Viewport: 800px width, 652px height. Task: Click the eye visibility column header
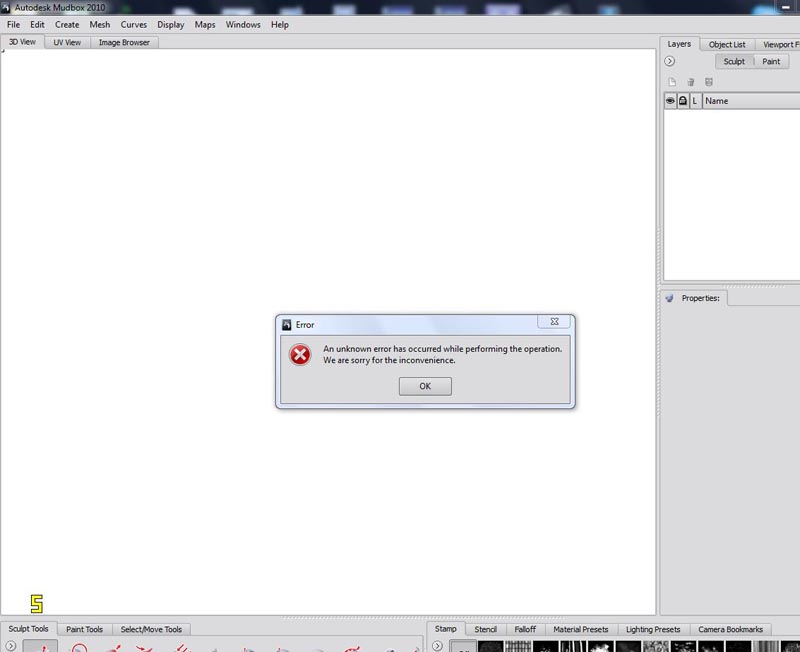point(670,101)
